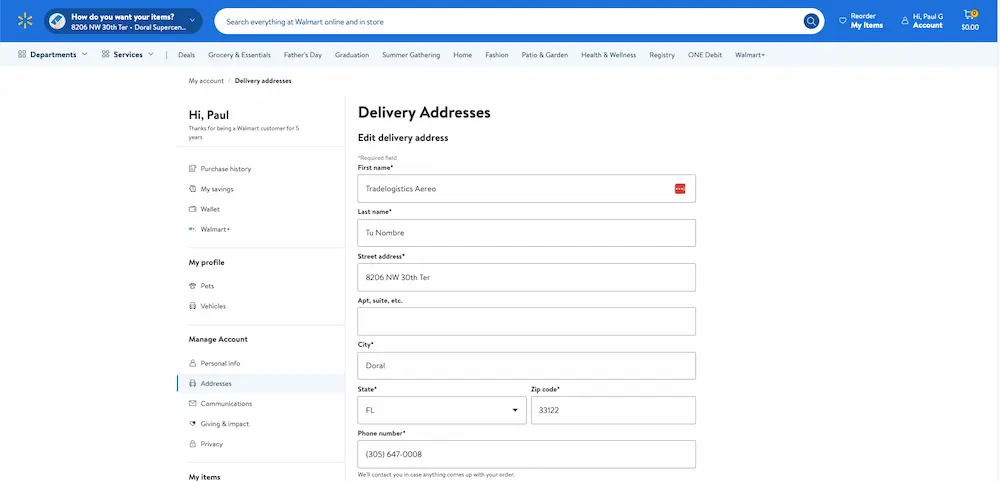The image size is (1000, 481).
Task: Open the shopping cart icon
Action: point(969,15)
